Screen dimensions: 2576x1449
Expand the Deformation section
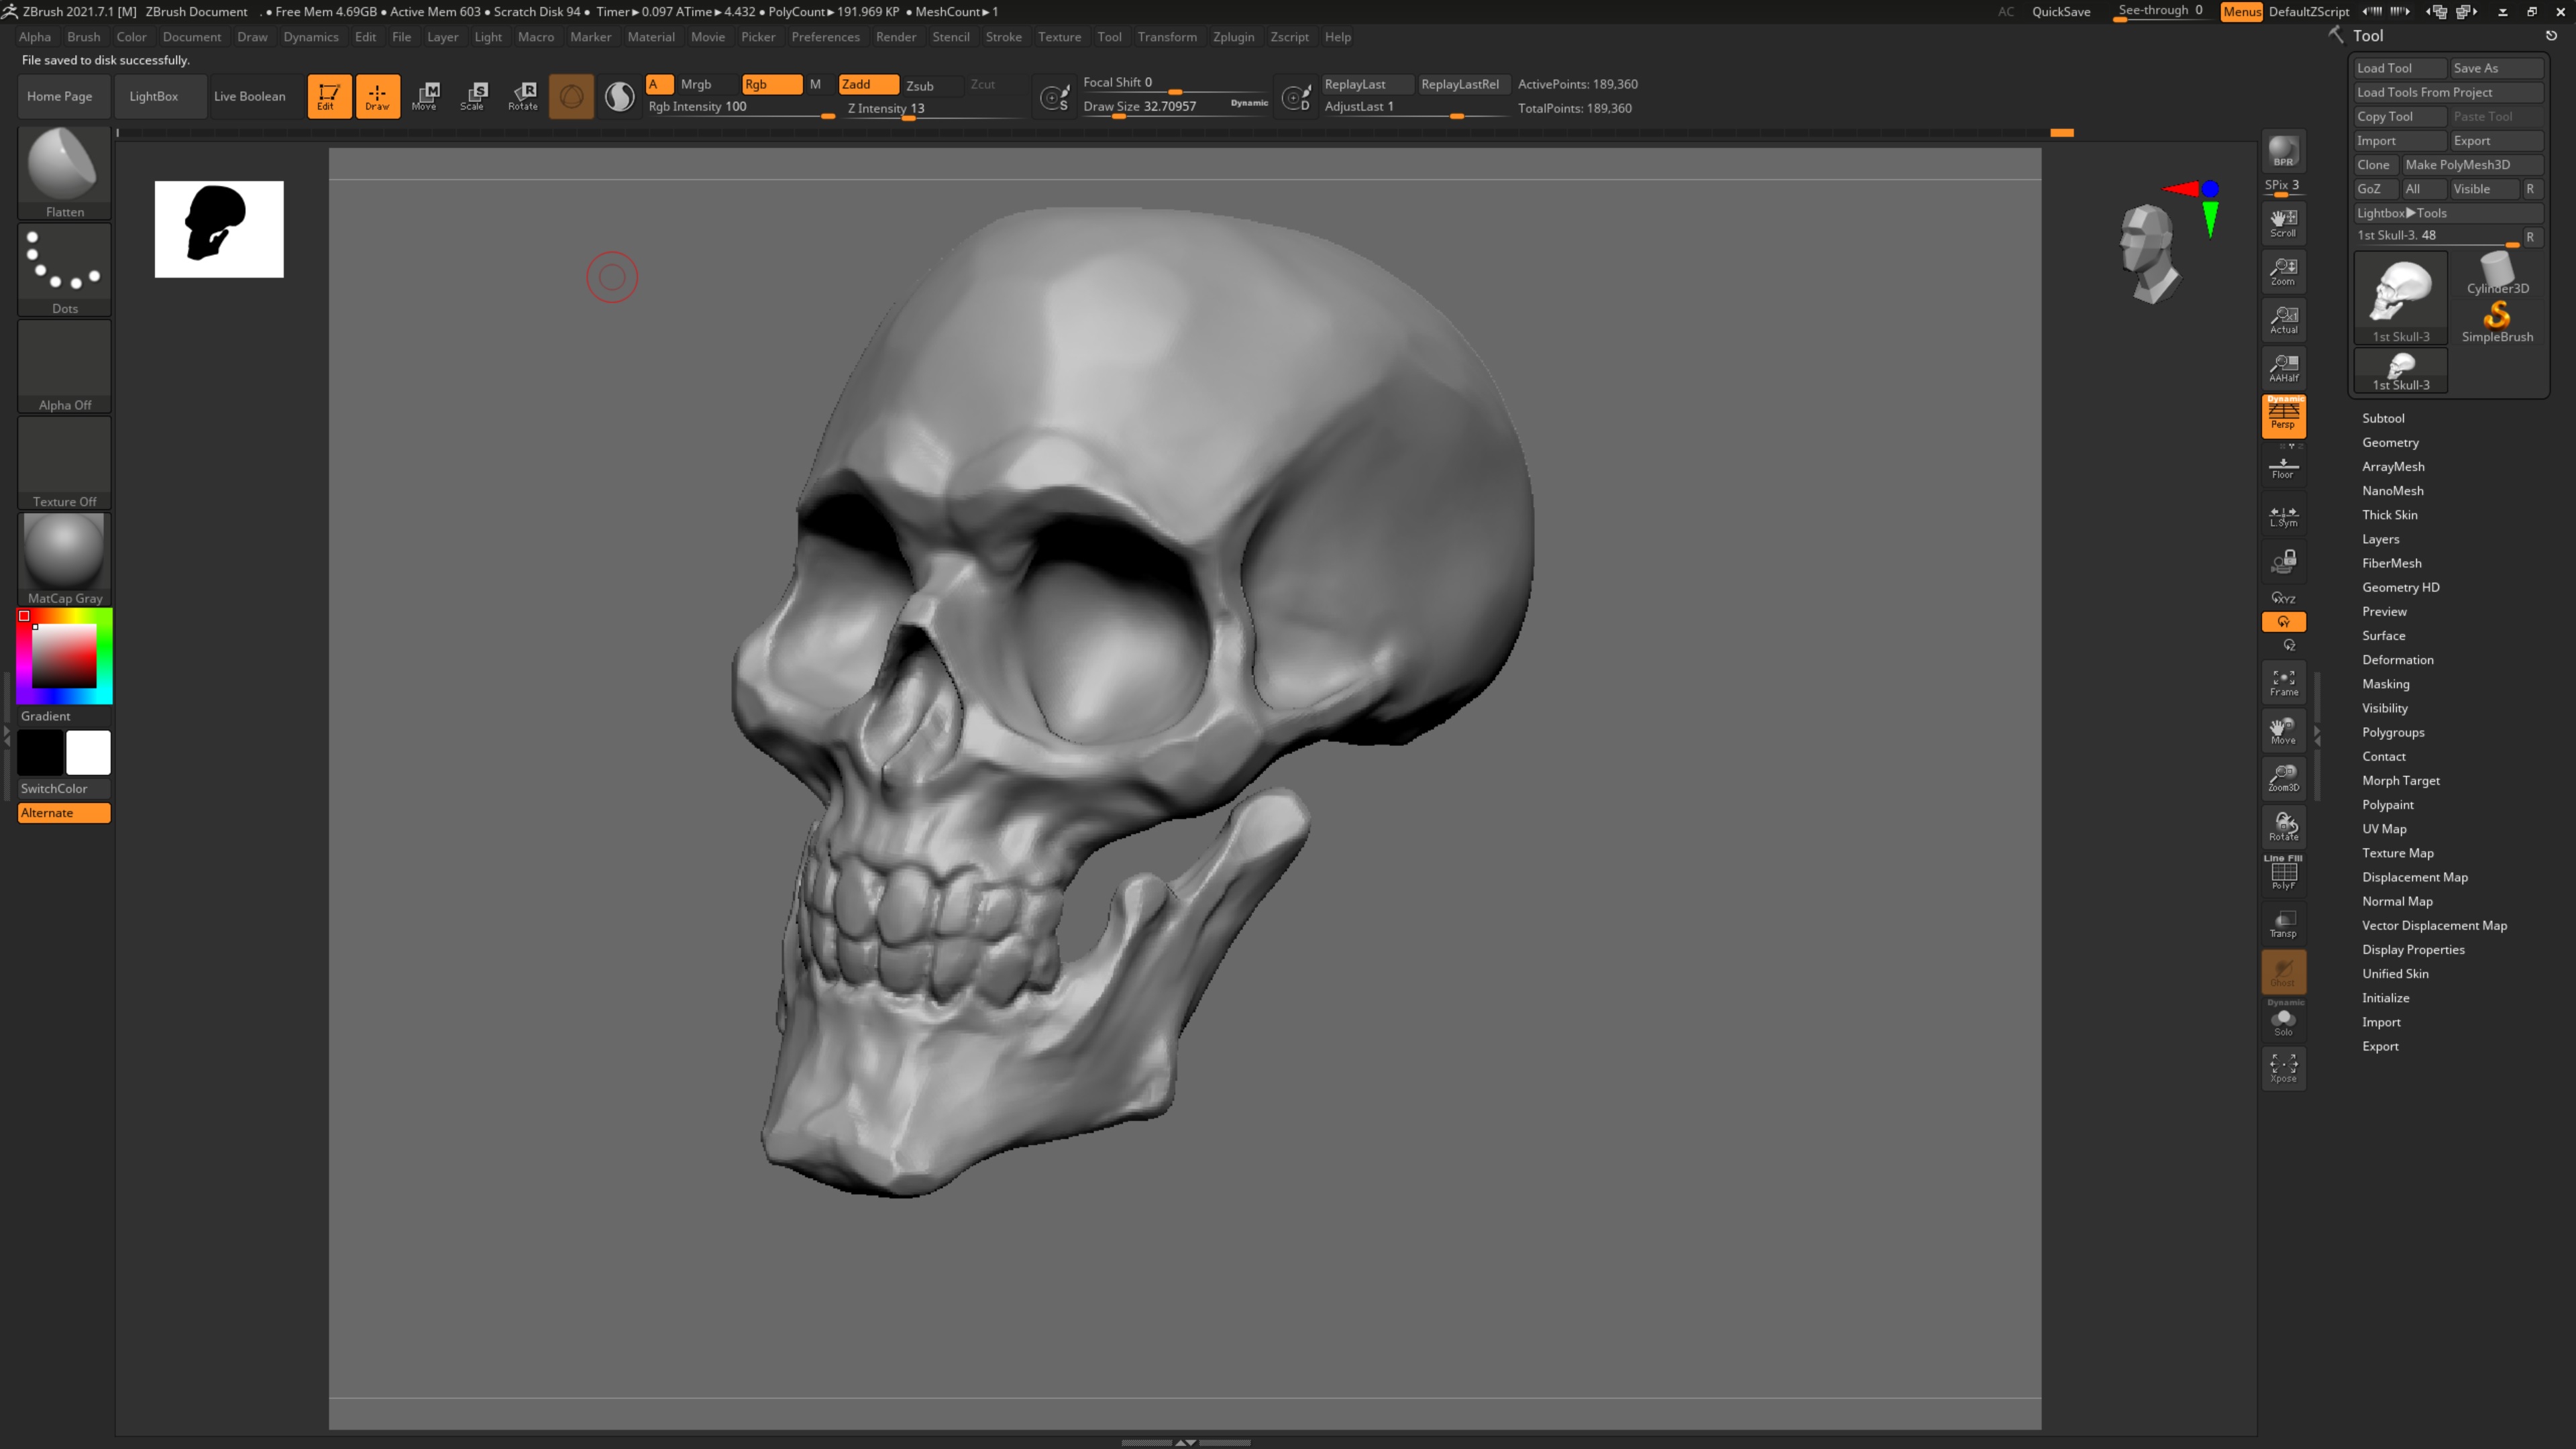[x=2397, y=660]
